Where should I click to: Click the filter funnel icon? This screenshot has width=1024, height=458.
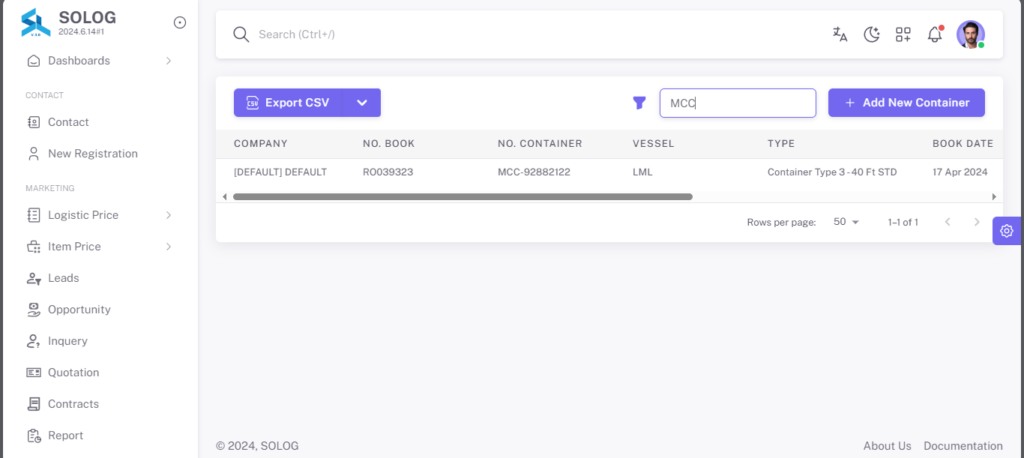639,103
